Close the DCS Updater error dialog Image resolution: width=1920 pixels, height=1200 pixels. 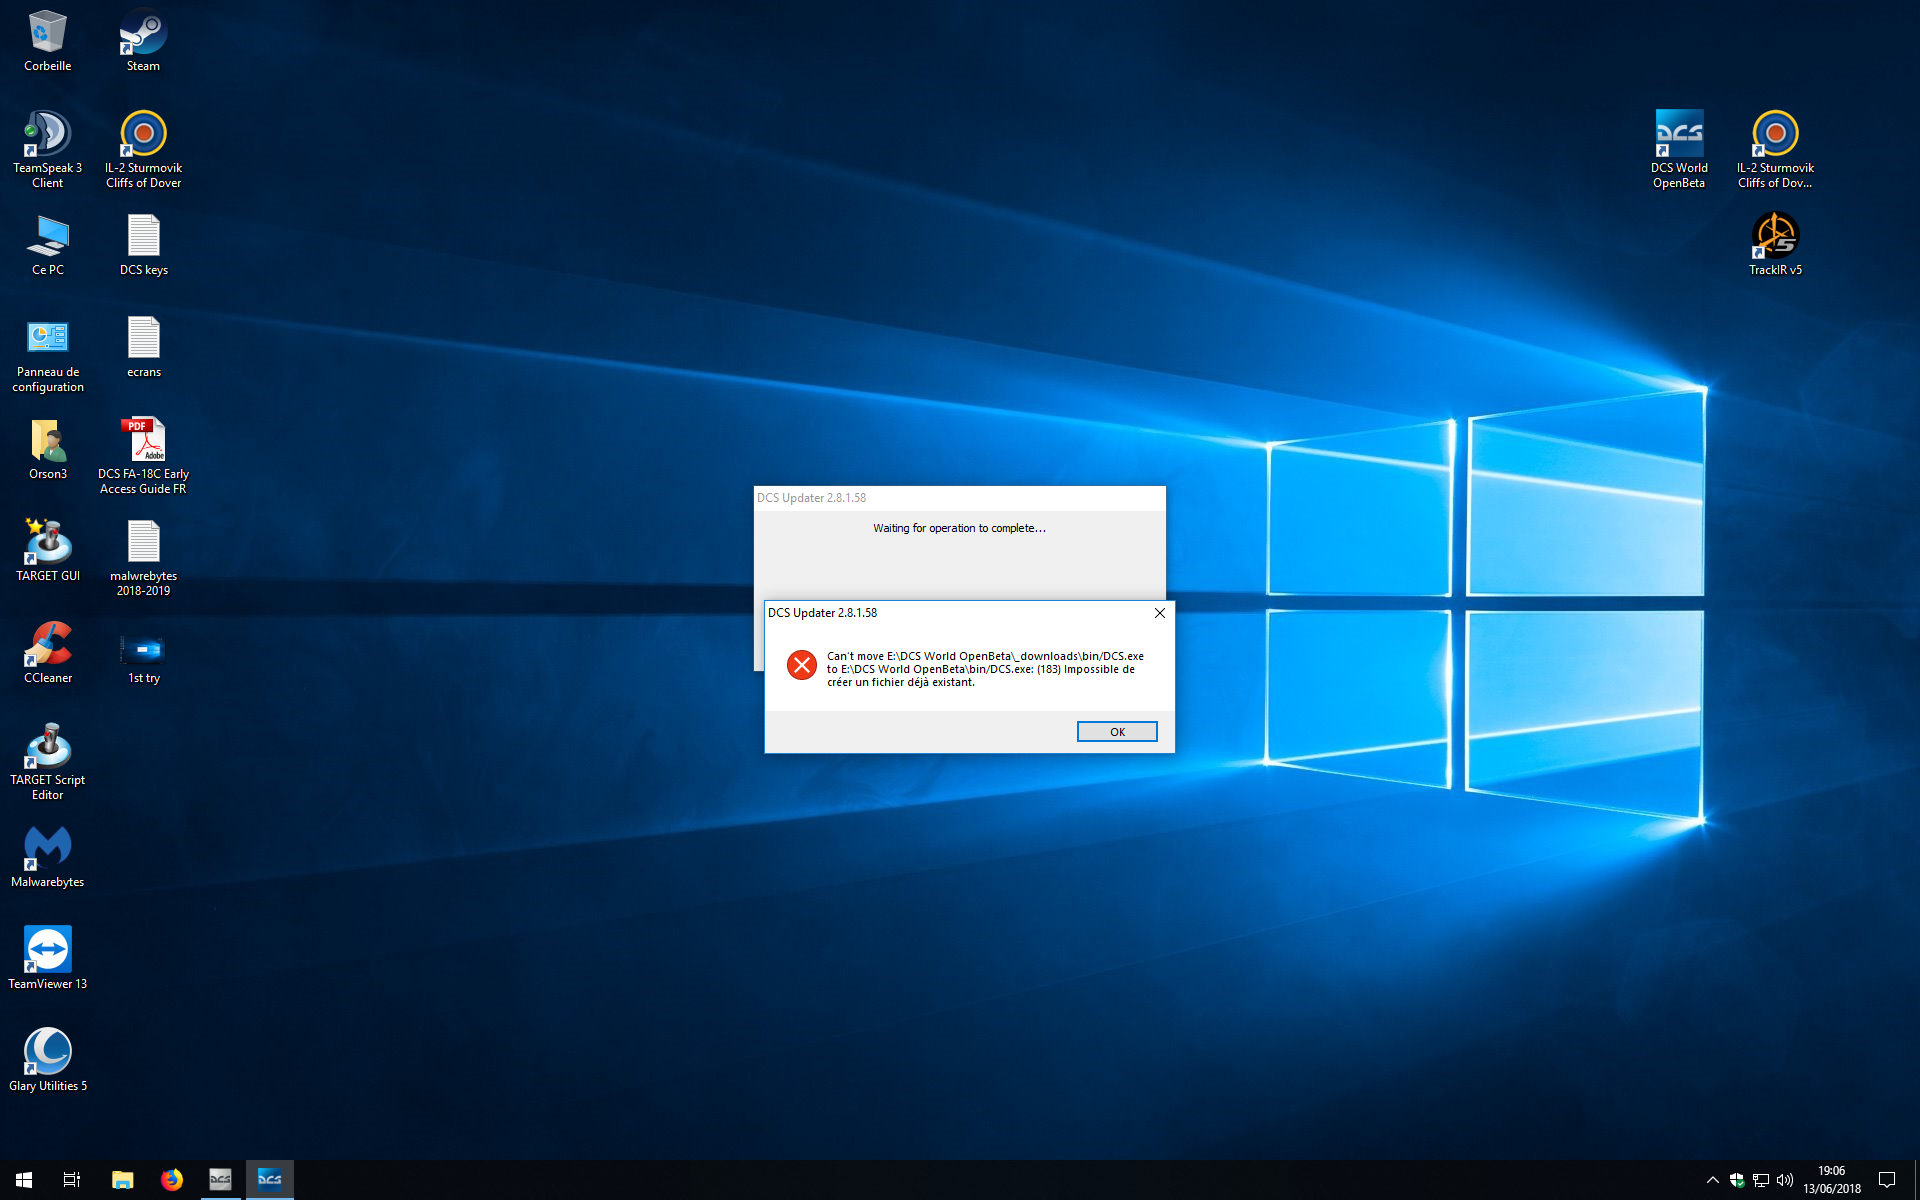tap(1160, 613)
